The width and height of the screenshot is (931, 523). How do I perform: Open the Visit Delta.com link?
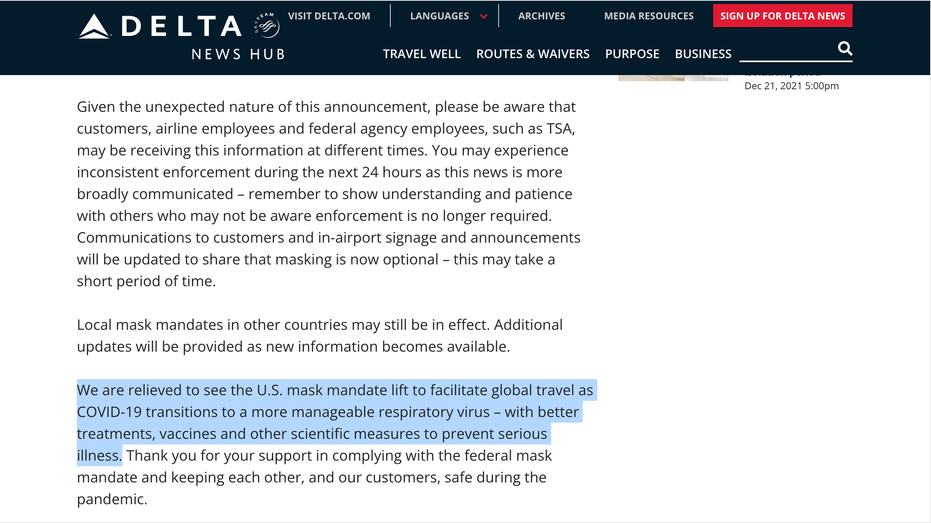pos(329,16)
